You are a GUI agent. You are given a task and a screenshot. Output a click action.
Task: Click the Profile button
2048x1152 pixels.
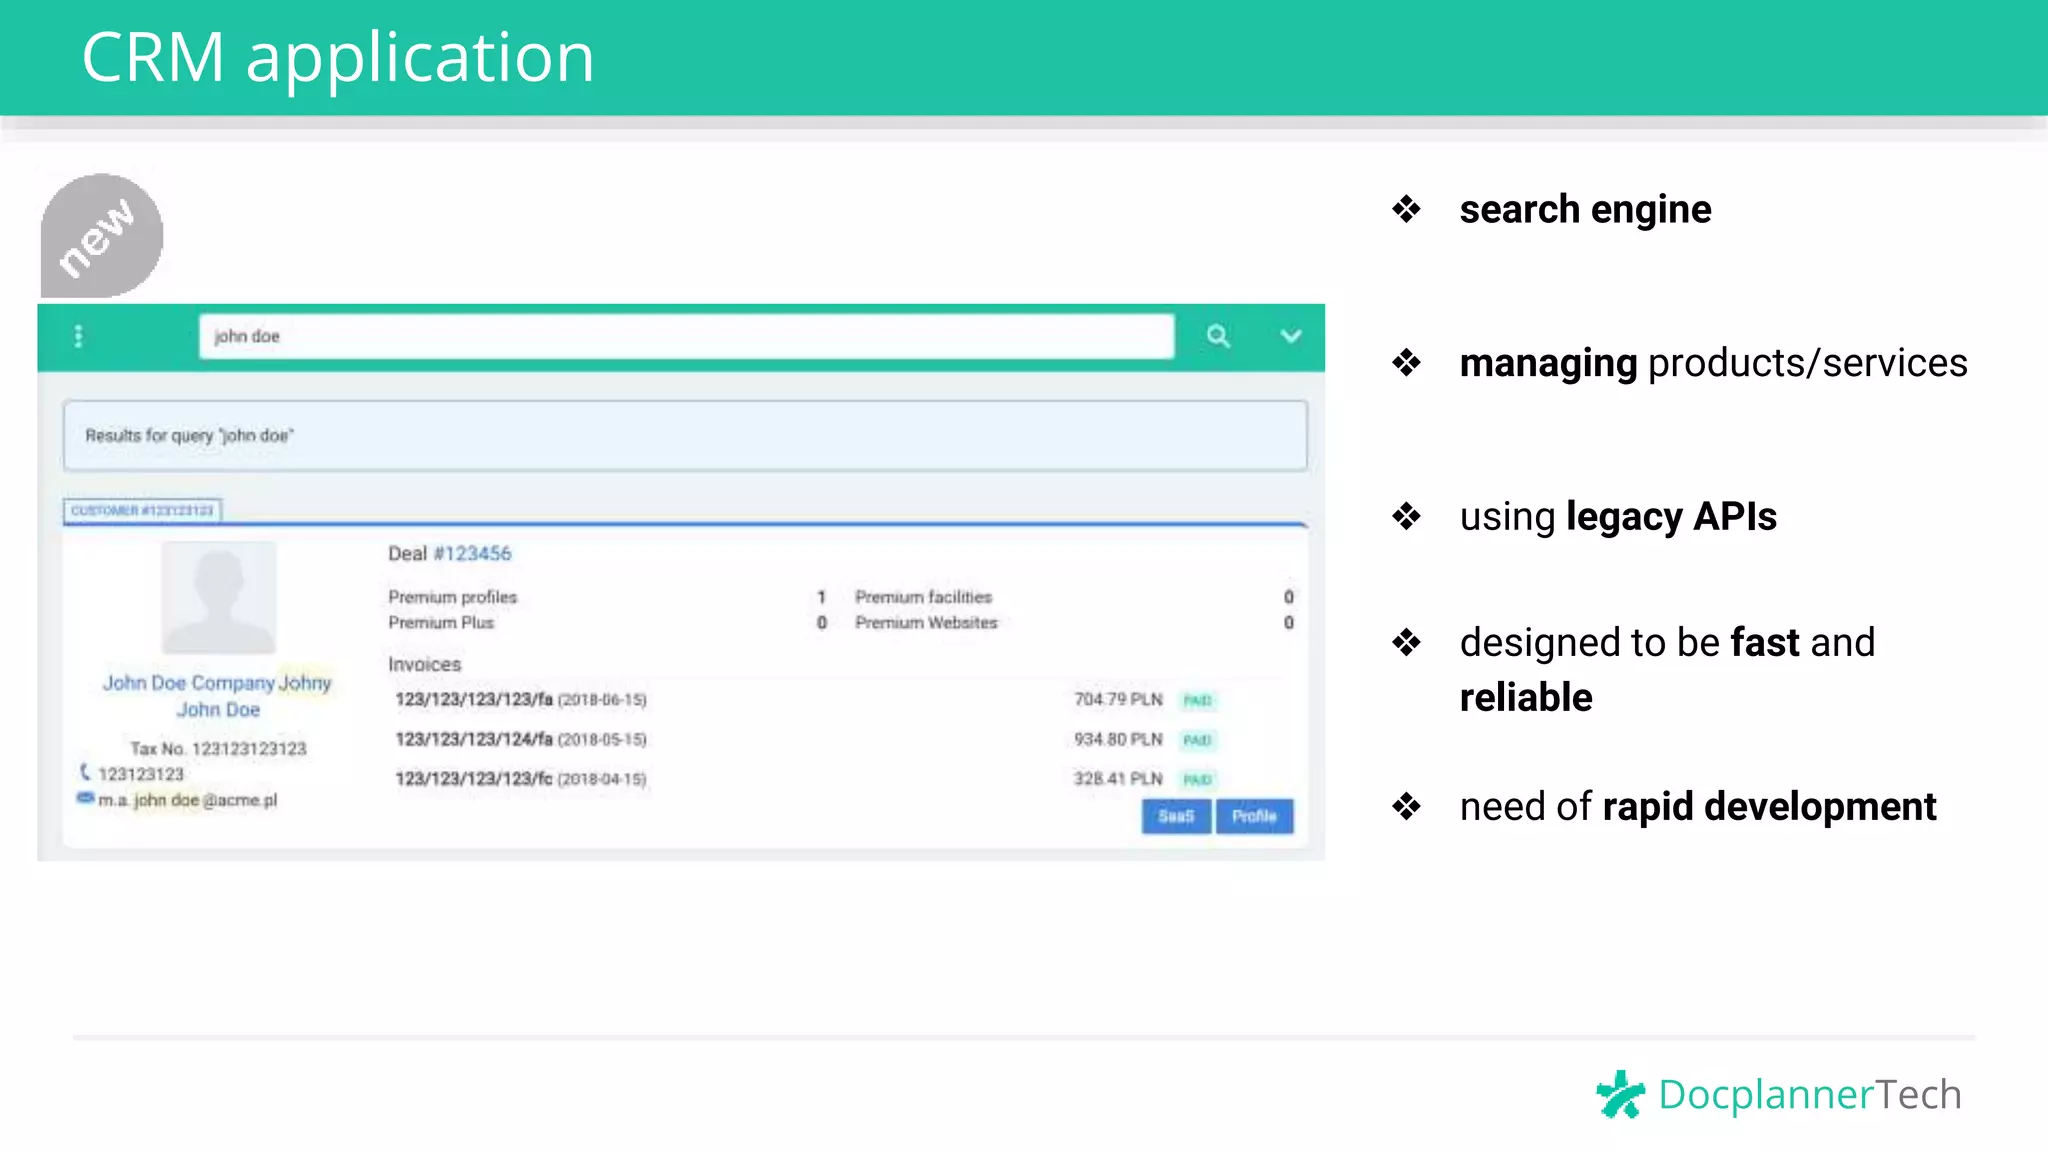(1254, 816)
